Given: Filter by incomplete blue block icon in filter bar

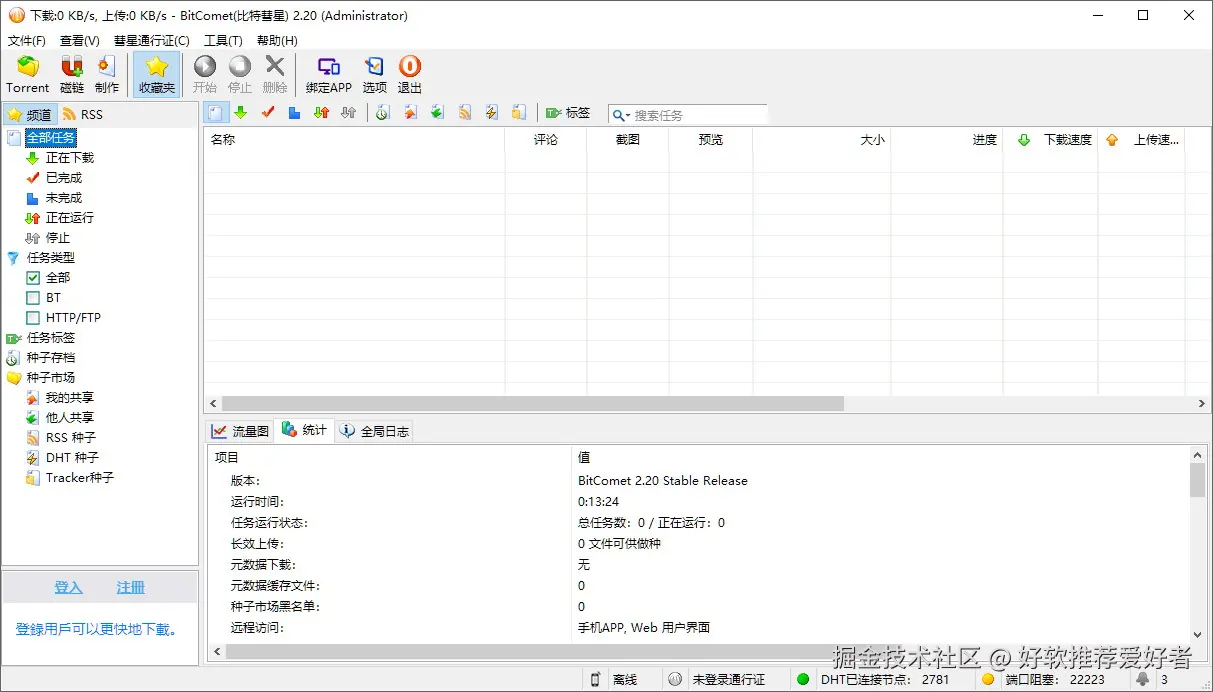Looking at the screenshot, I should point(294,113).
